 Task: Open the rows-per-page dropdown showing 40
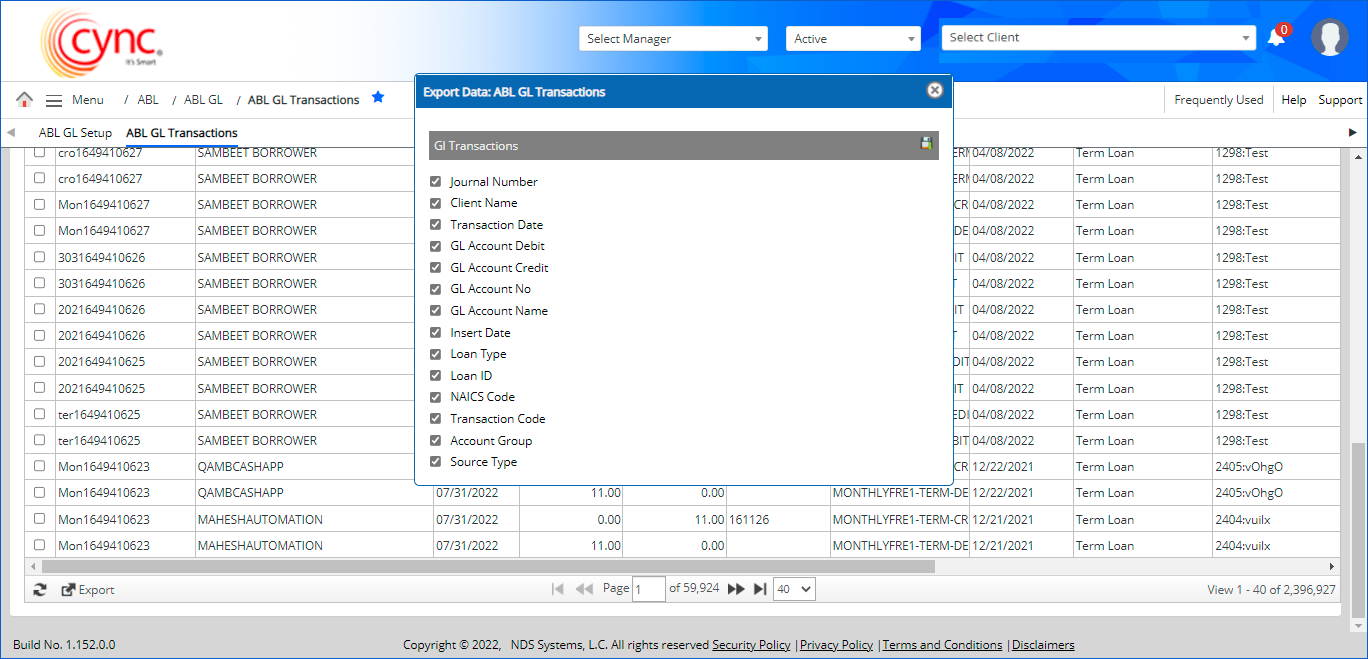794,589
